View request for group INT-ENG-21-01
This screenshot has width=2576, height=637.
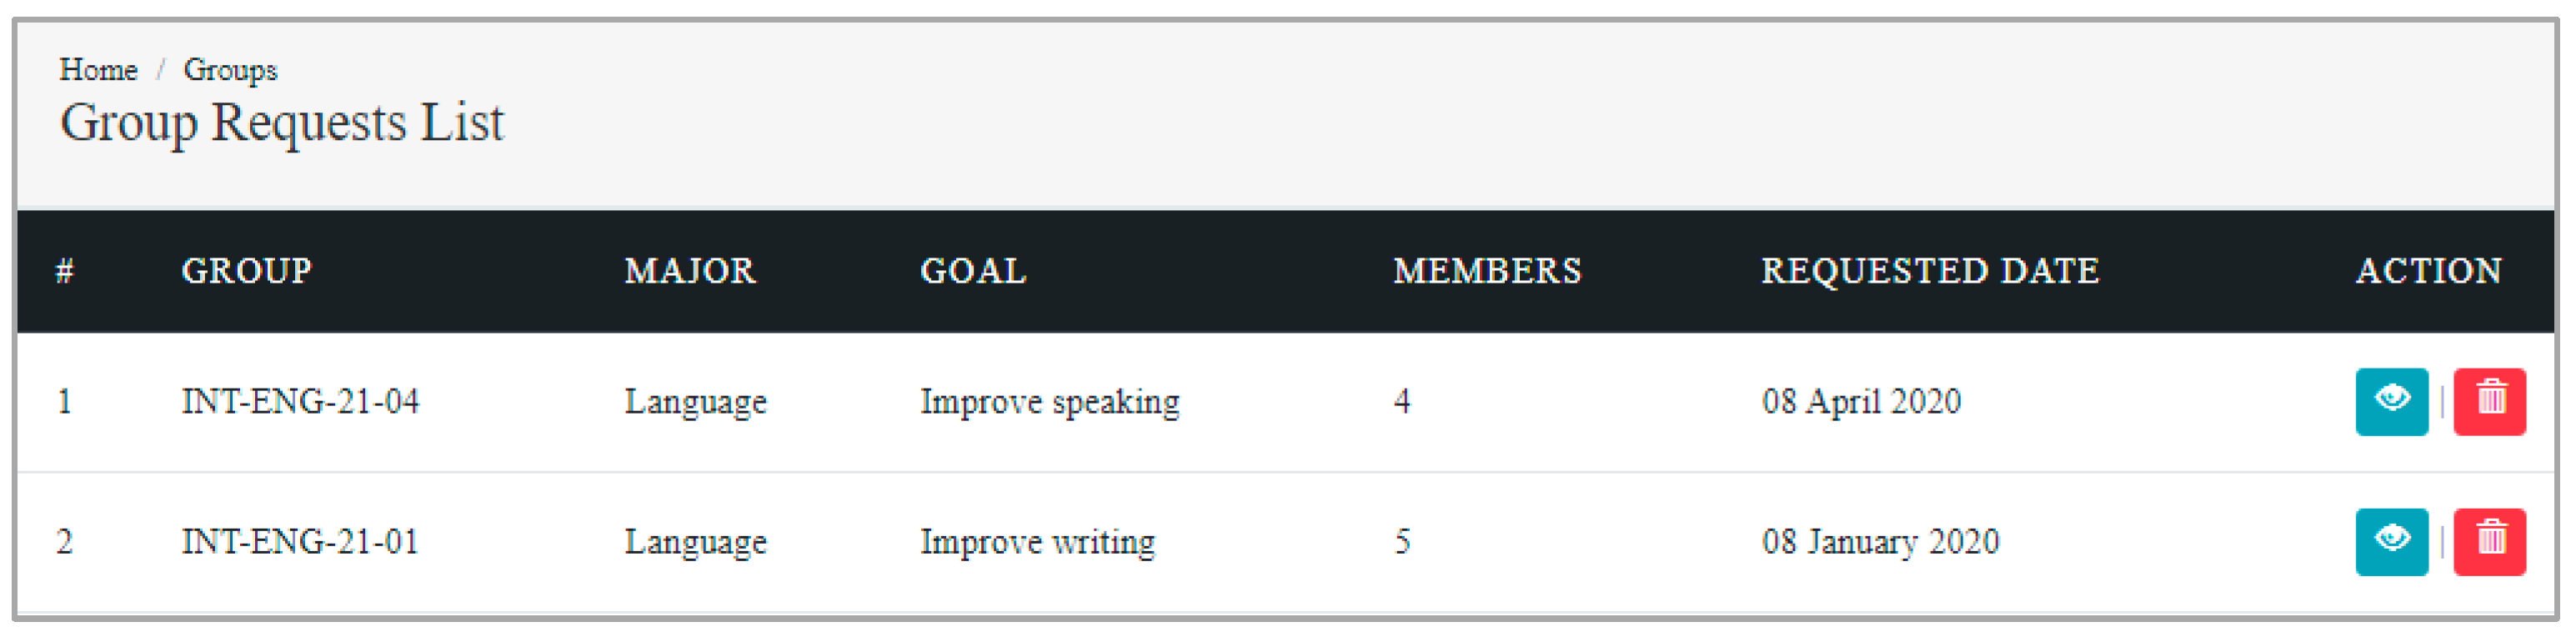pos(2390,541)
